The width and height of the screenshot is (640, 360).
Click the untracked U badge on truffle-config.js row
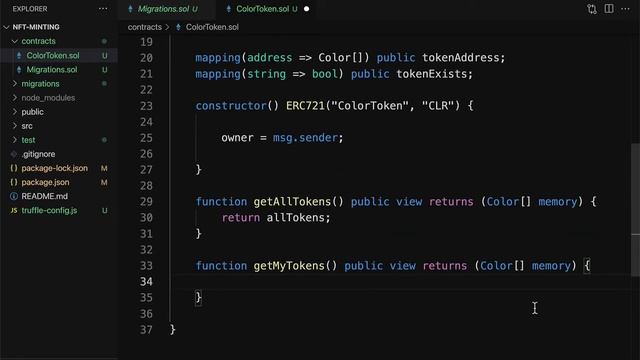point(104,211)
